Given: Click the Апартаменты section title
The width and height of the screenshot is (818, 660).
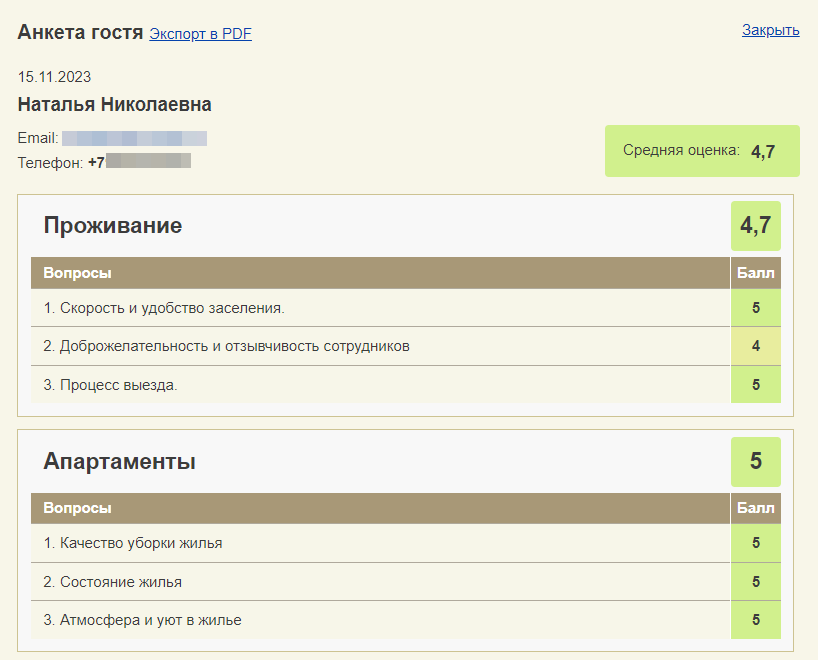Looking at the screenshot, I should click(x=119, y=461).
